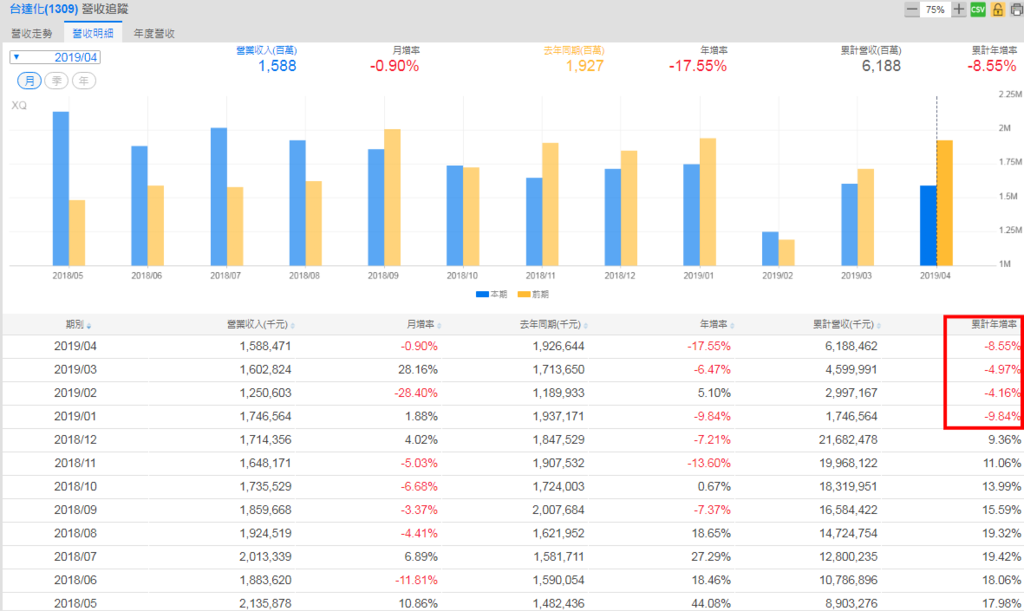The height and width of the screenshot is (611, 1024).
Task: Sort the table's 月增率 column via its arrow
Action: pyautogui.click(x=440, y=326)
